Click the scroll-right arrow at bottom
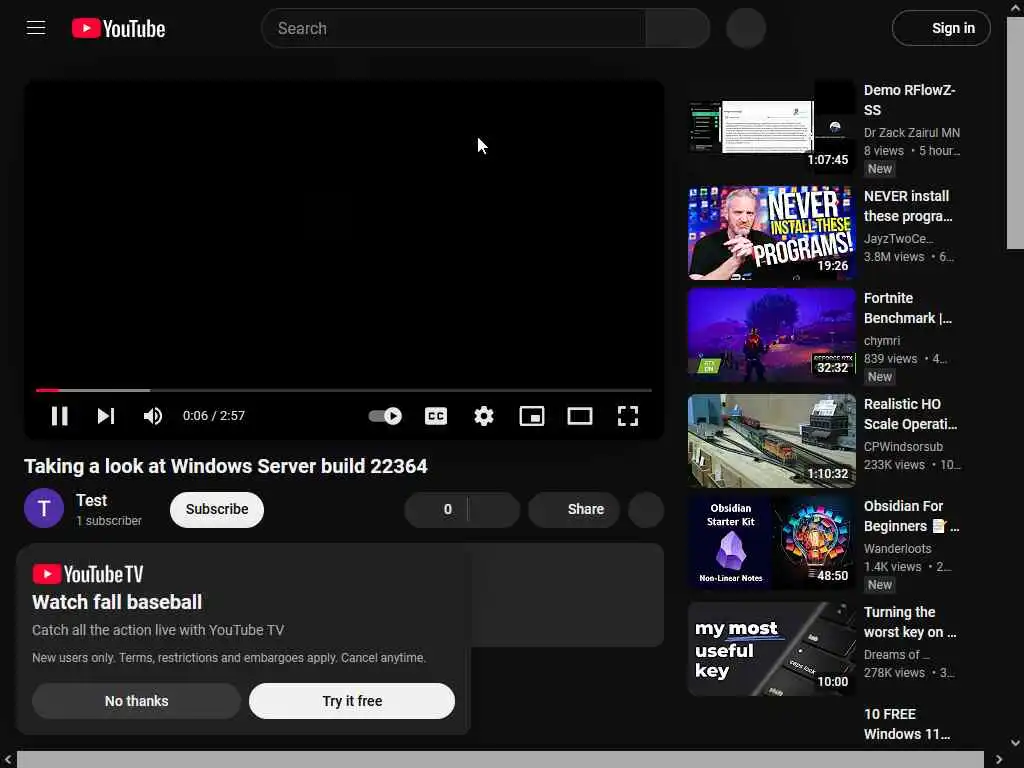 (999, 760)
